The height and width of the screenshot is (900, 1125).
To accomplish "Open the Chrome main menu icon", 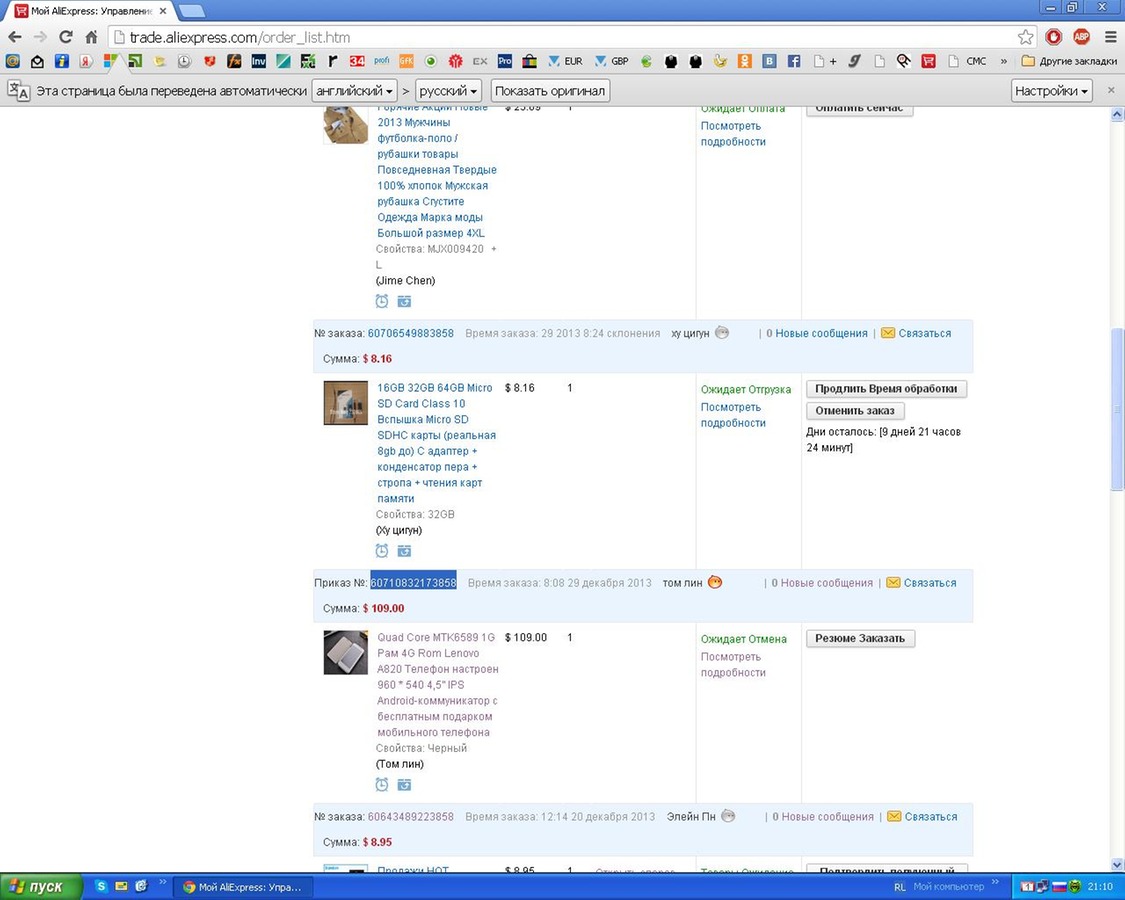I will [x=1110, y=37].
